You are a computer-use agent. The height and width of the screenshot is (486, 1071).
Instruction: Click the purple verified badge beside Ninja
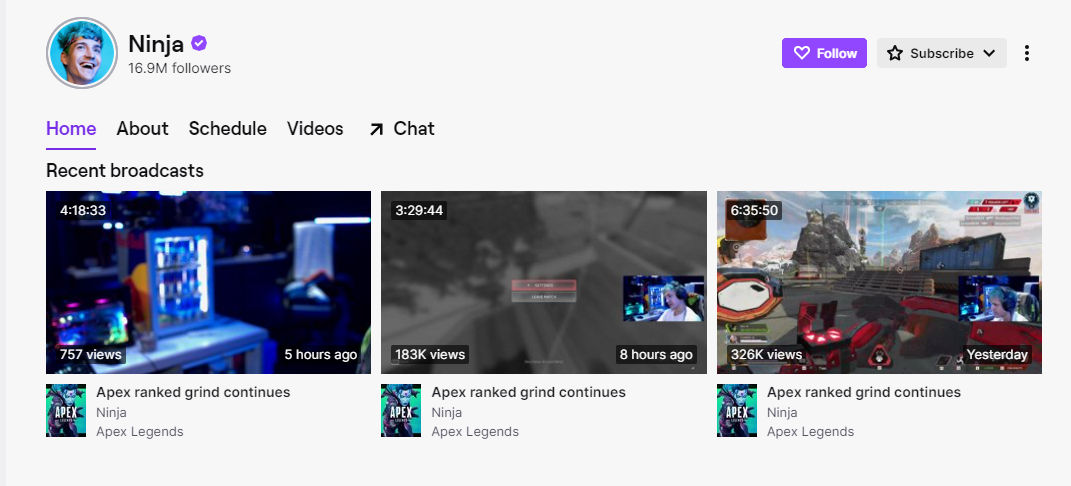(x=199, y=44)
